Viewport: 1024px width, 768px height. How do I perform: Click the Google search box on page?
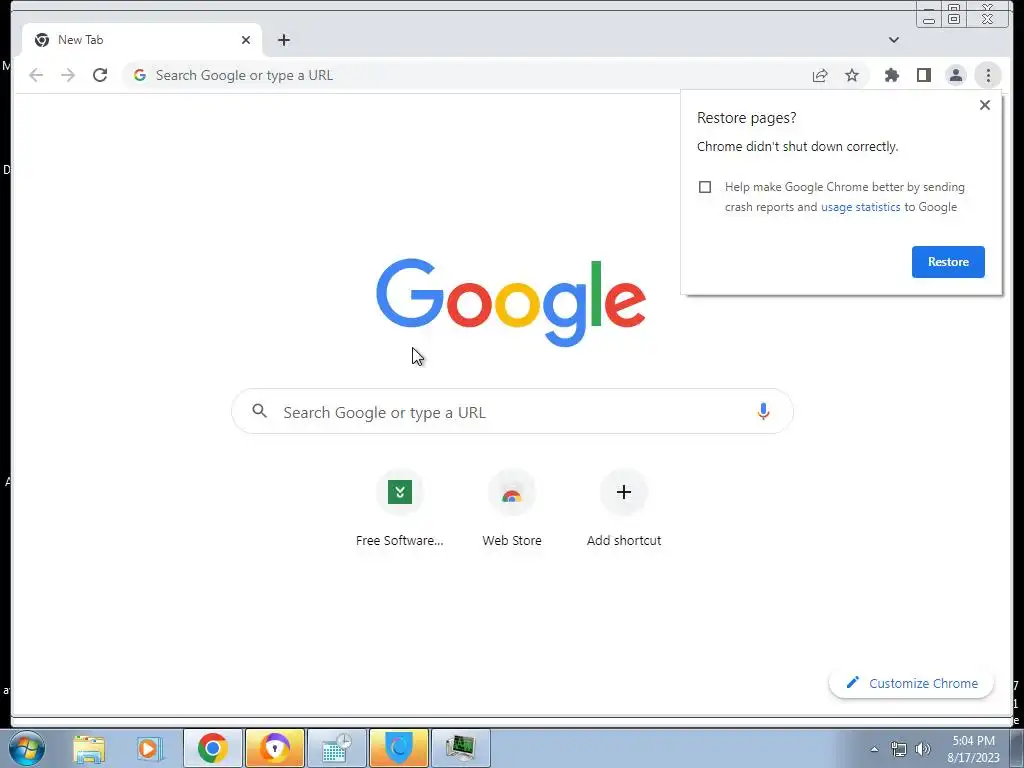[x=512, y=411]
